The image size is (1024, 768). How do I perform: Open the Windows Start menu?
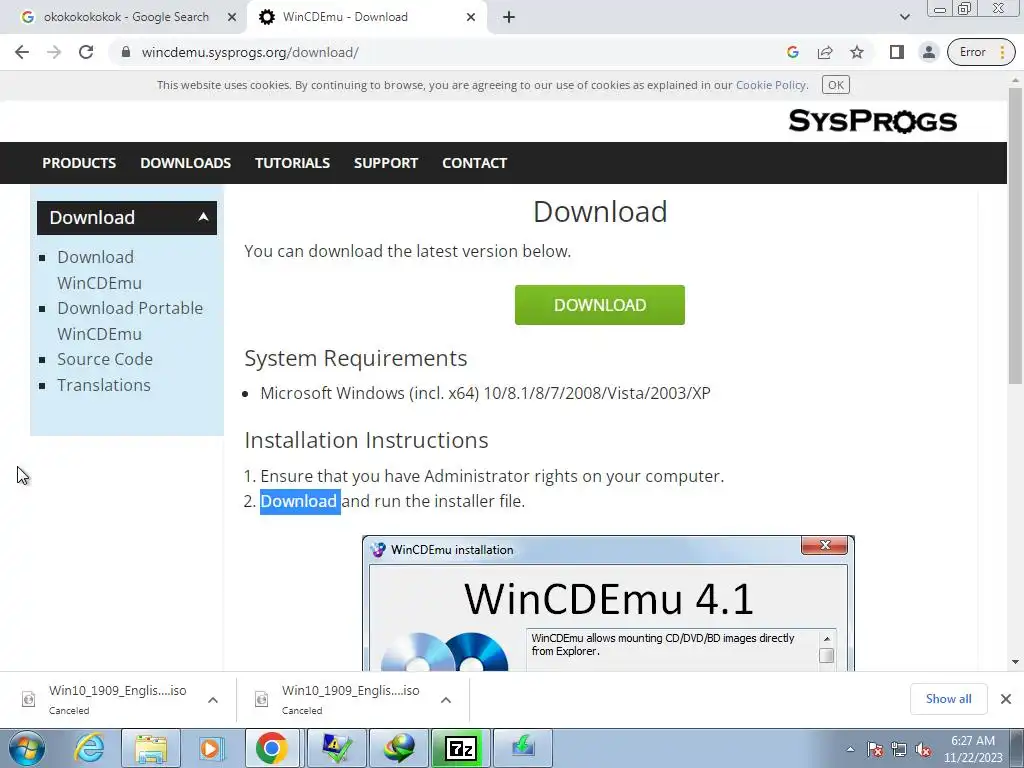pos(27,748)
